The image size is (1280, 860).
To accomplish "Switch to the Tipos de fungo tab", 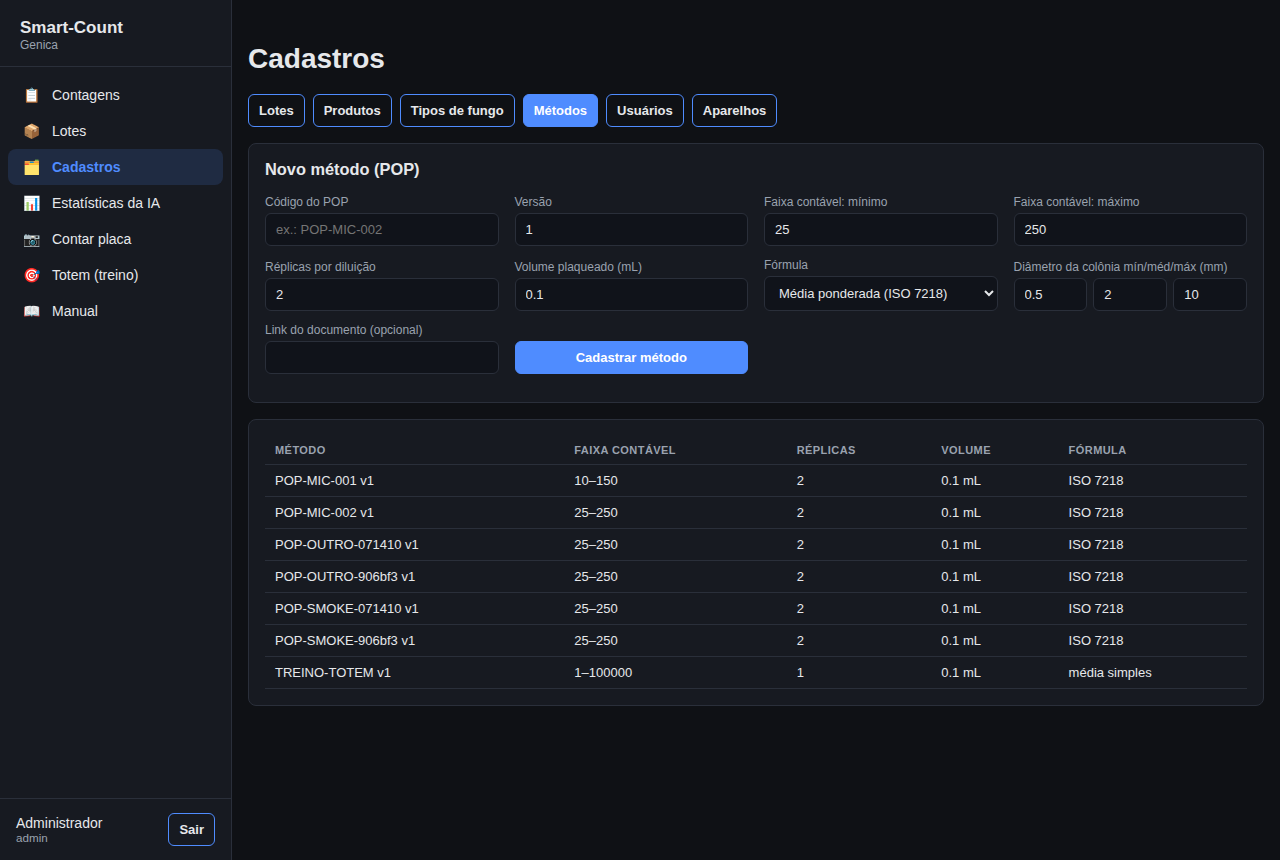I will click(x=457, y=110).
